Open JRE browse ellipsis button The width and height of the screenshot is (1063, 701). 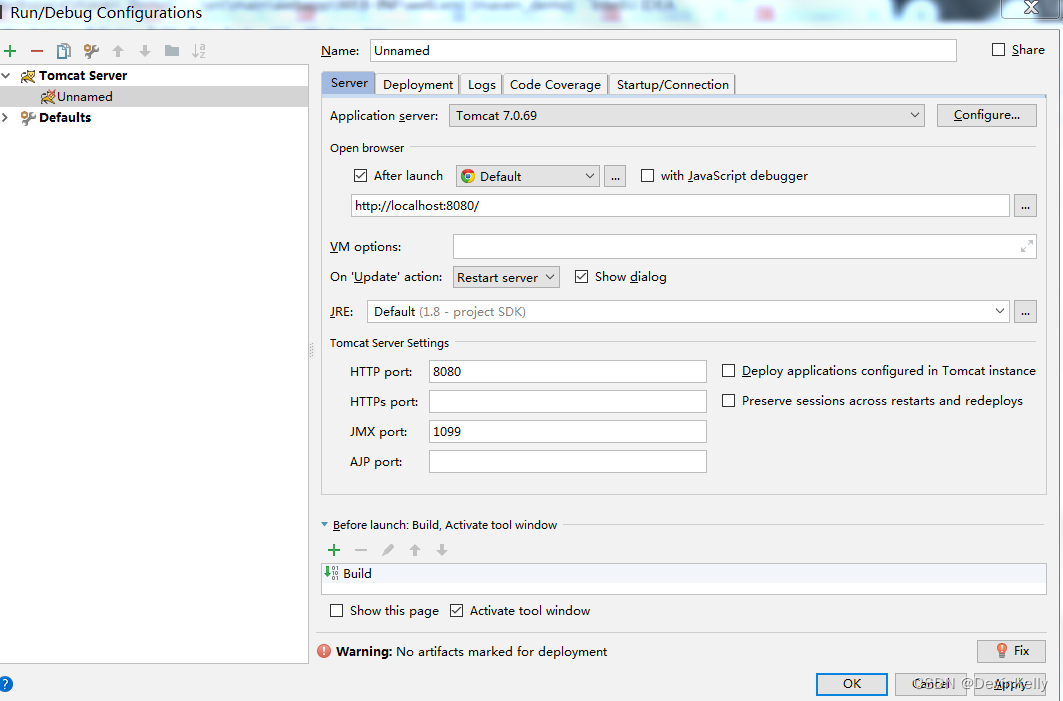[x=1025, y=312]
